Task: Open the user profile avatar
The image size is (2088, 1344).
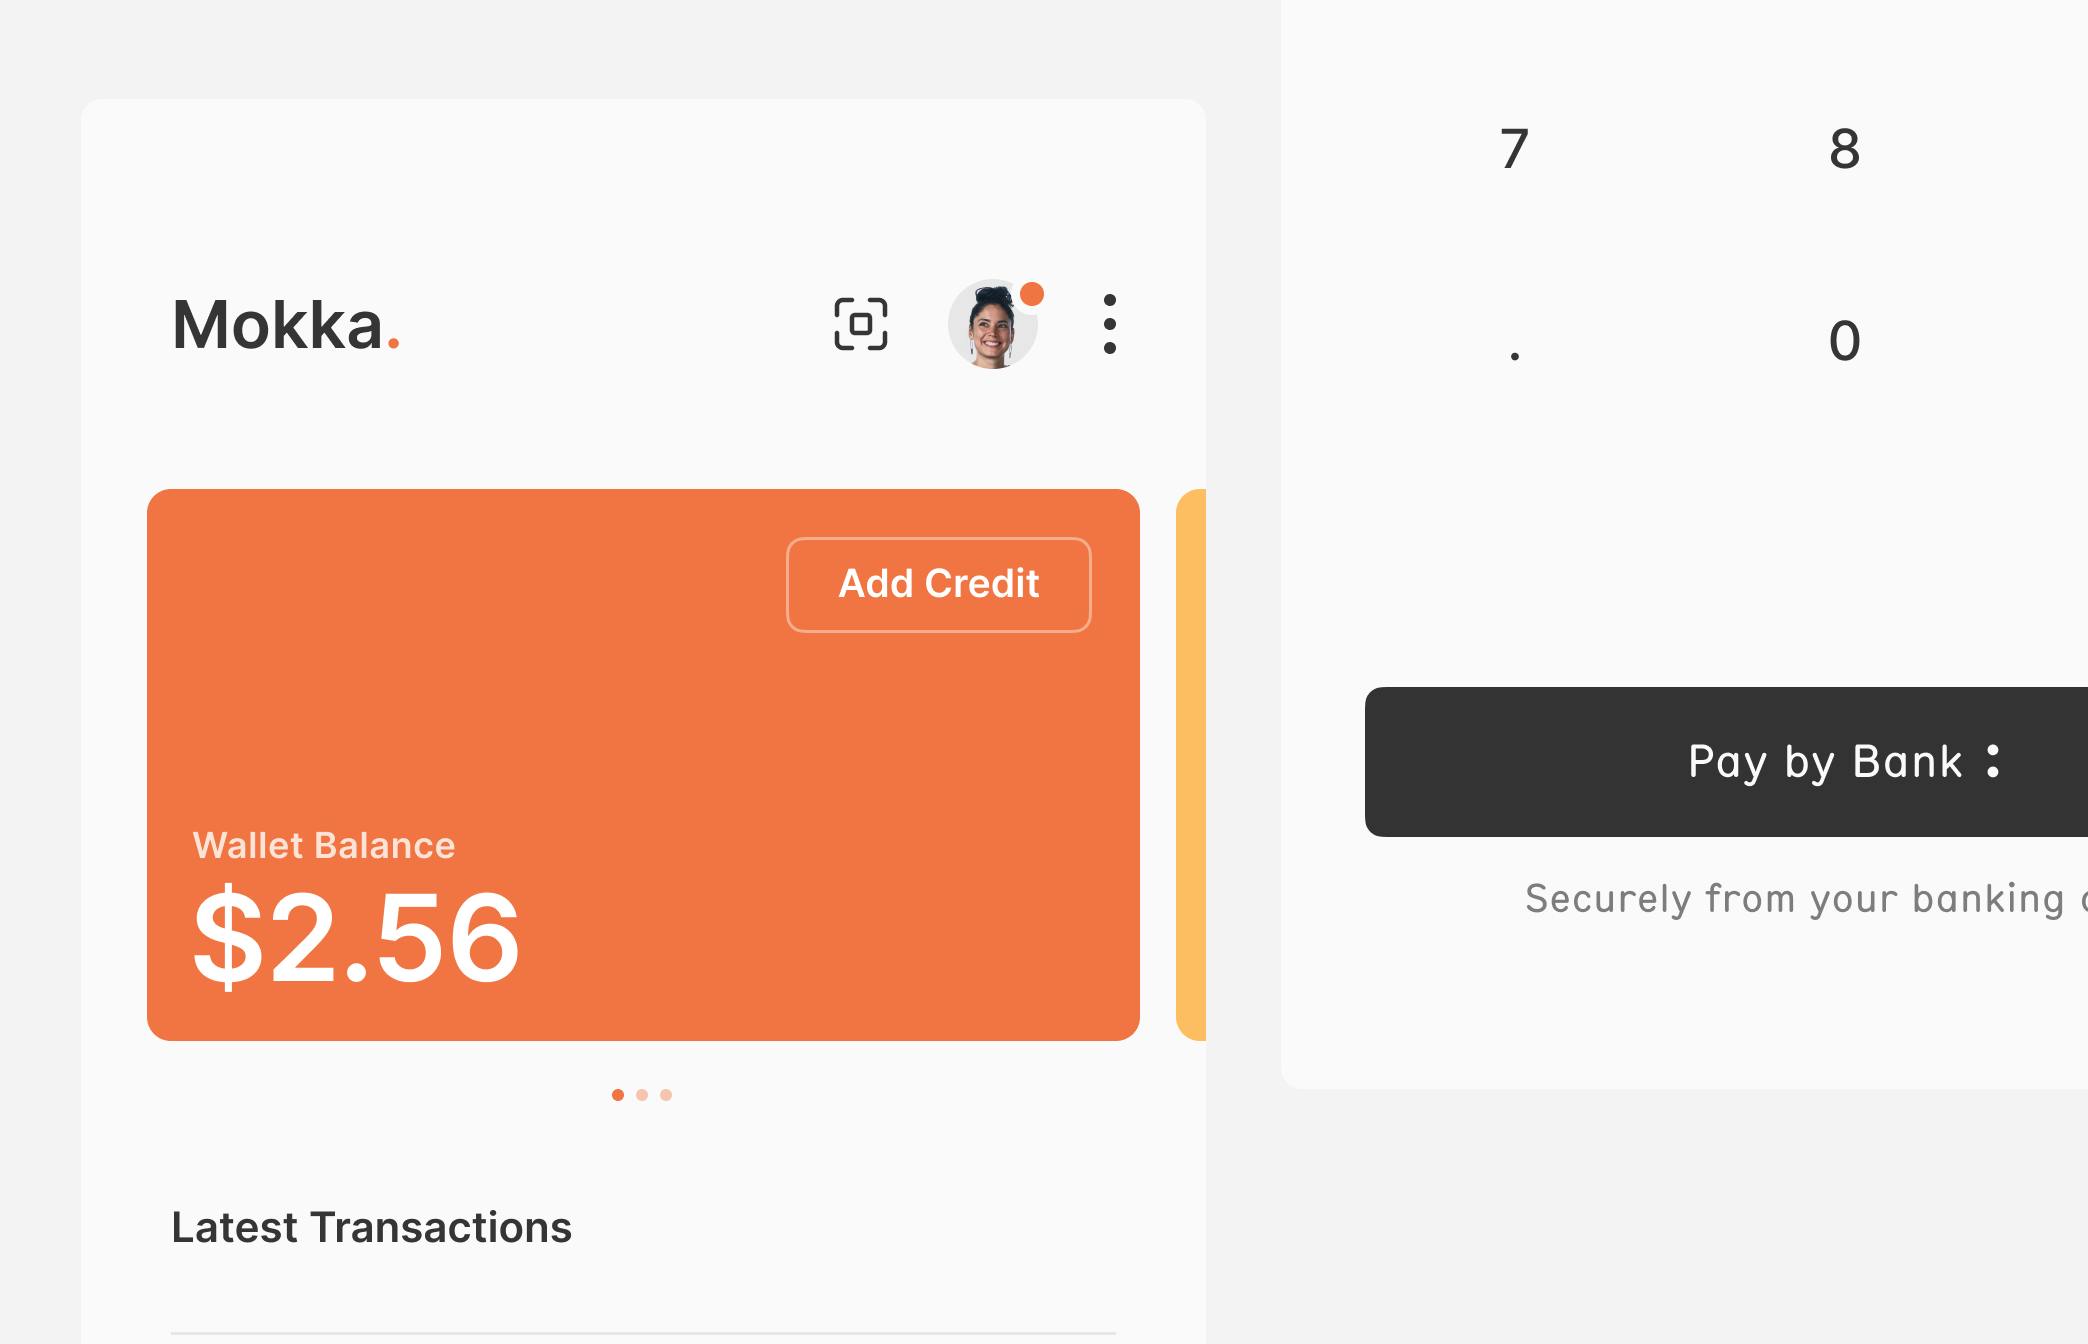Action: 993,324
